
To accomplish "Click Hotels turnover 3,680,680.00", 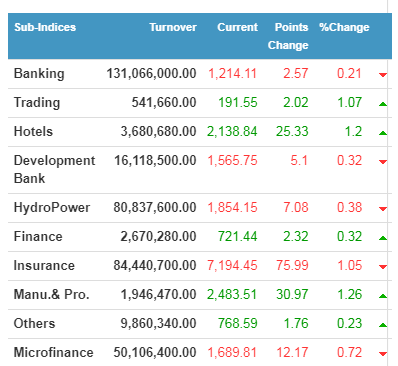I will point(159,132).
